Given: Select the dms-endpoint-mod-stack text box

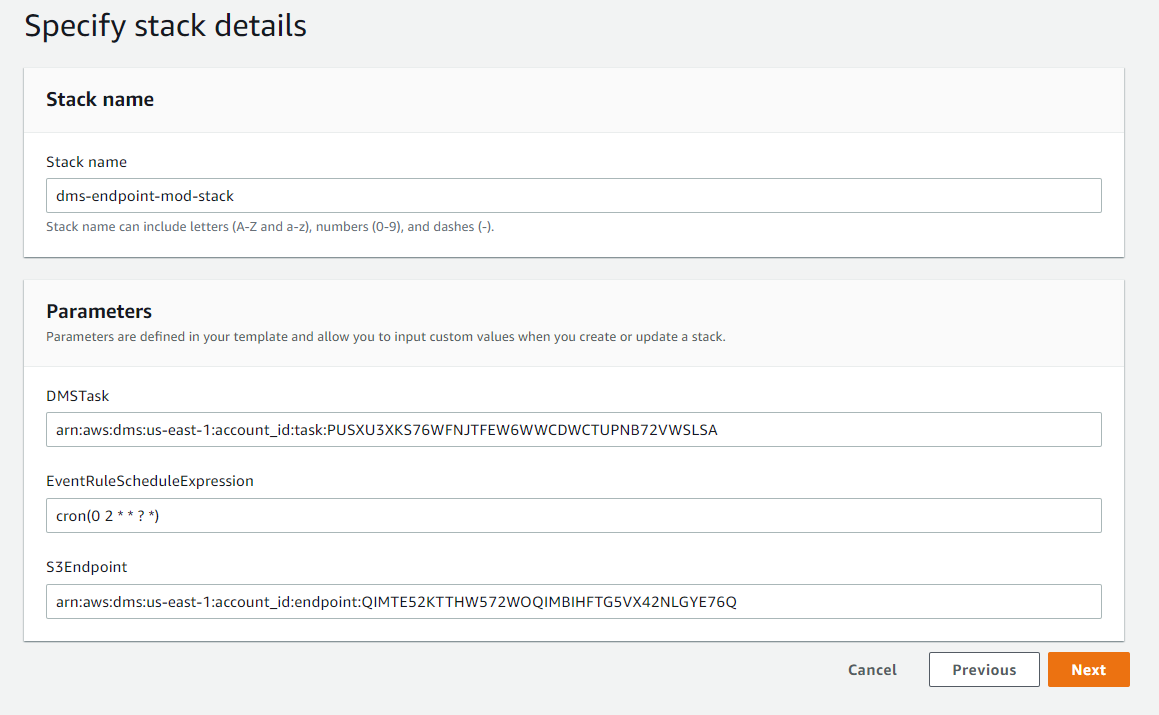Looking at the screenshot, I should pyautogui.click(x=573, y=195).
